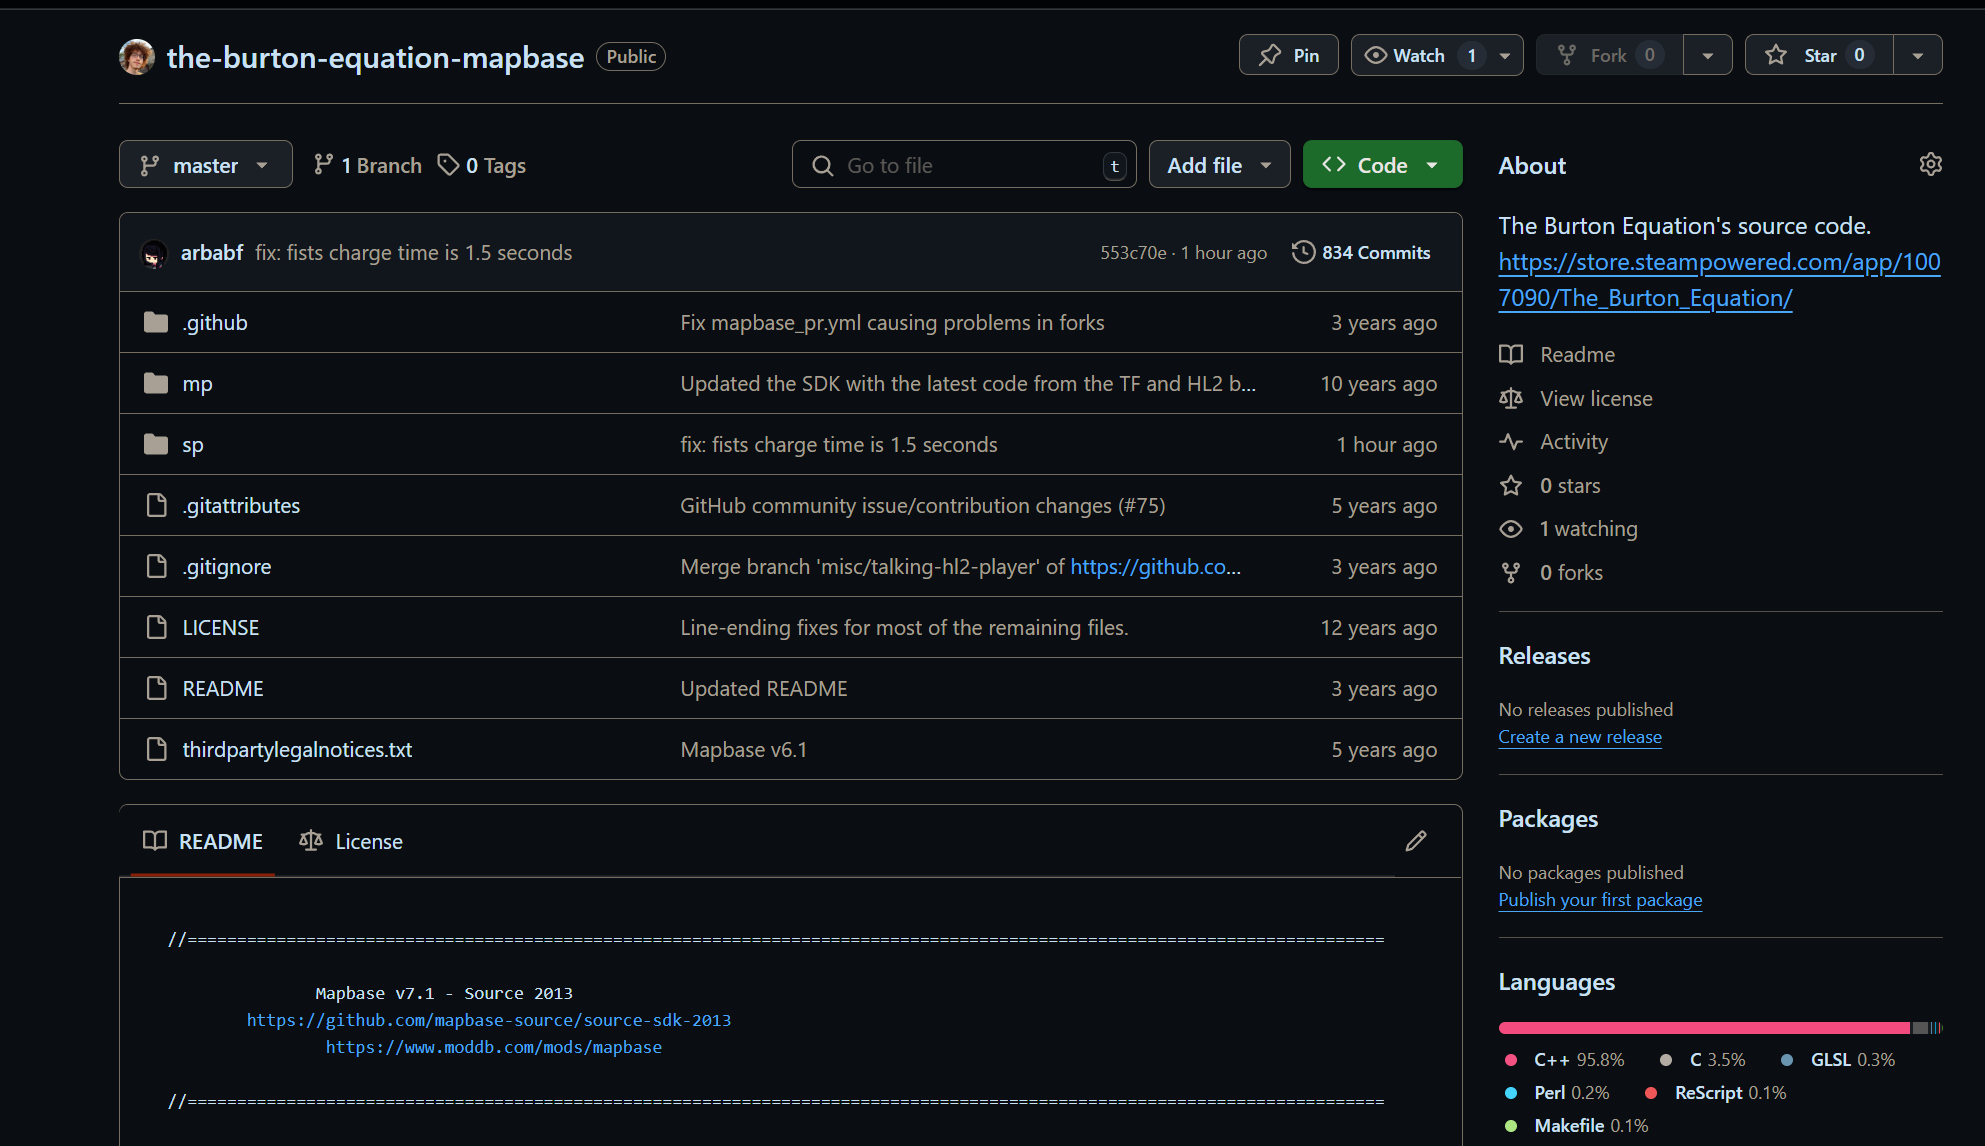Open the 1 watching link

pyautogui.click(x=1569, y=529)
